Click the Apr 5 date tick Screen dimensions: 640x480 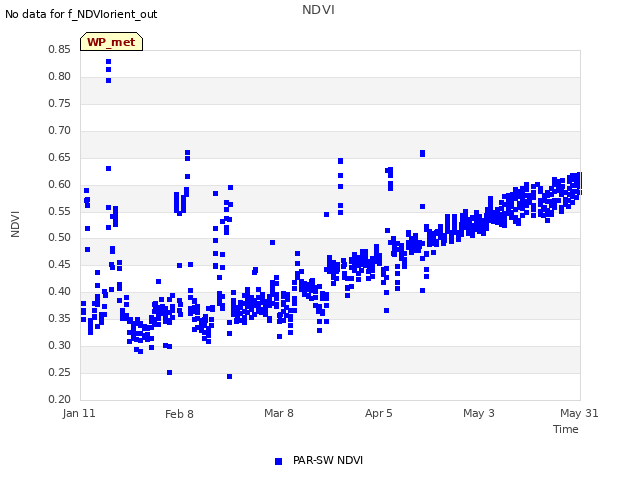[x=378, y=413]
